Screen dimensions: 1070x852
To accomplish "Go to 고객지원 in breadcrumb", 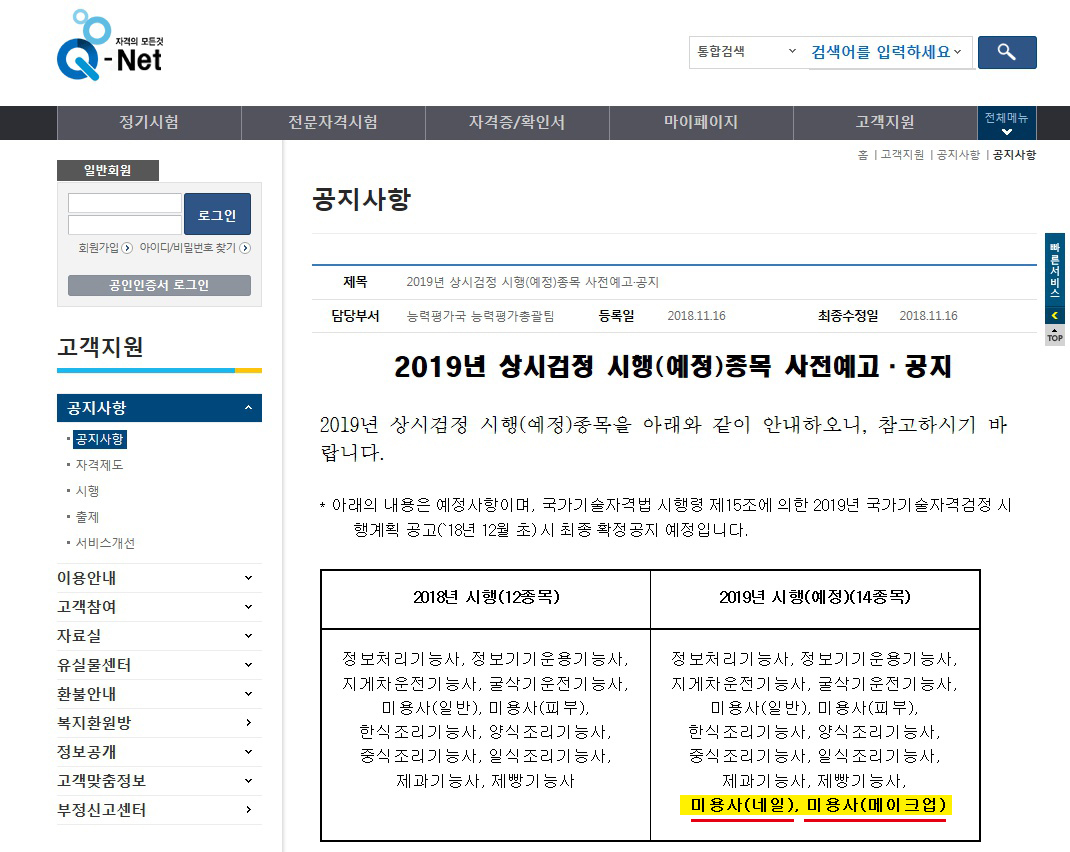I will pos(902,155).
